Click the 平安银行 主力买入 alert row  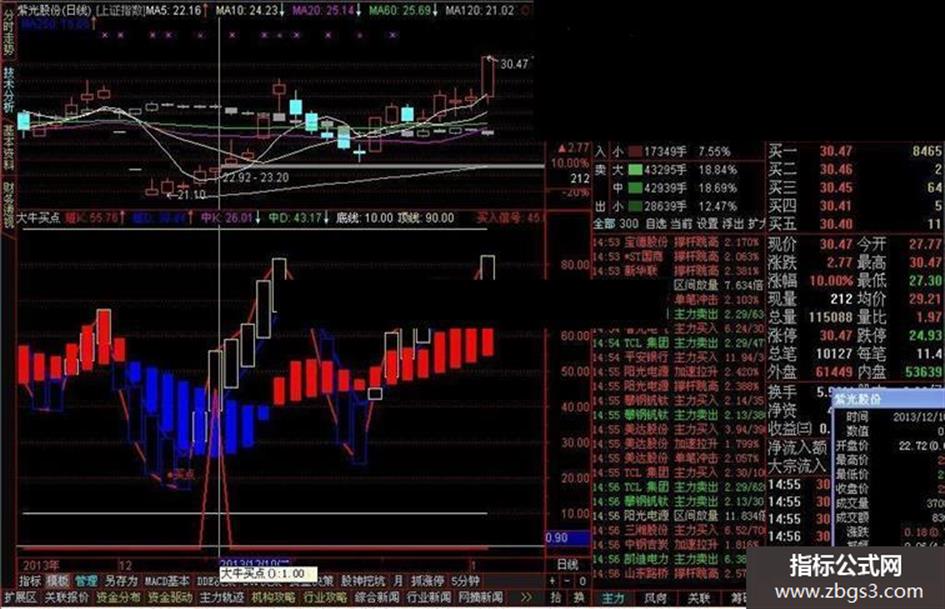click(x=678, y=357)
